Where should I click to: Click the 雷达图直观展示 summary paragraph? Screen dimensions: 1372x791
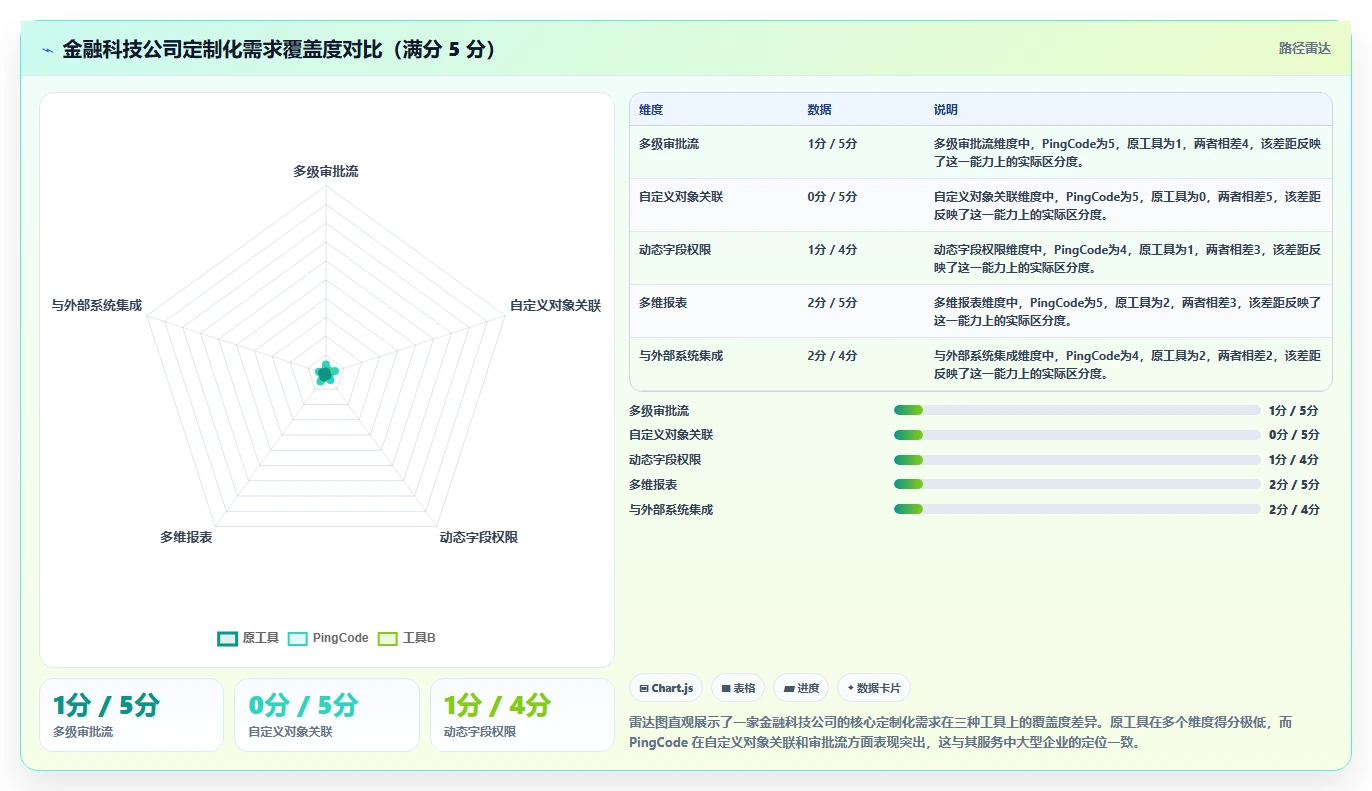961,732
